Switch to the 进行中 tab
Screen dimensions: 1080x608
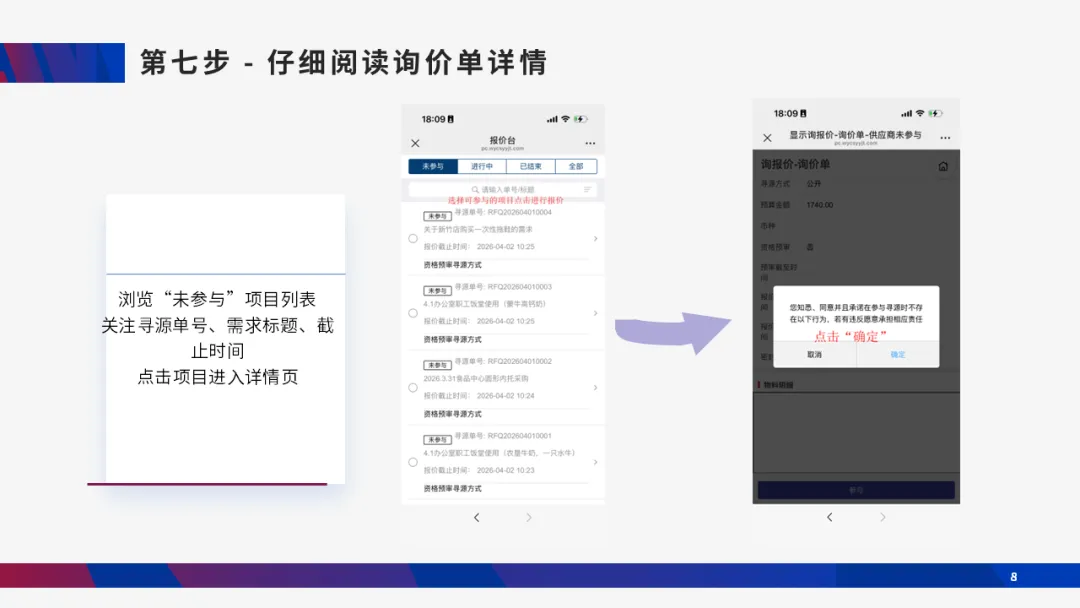pos(482,167)
